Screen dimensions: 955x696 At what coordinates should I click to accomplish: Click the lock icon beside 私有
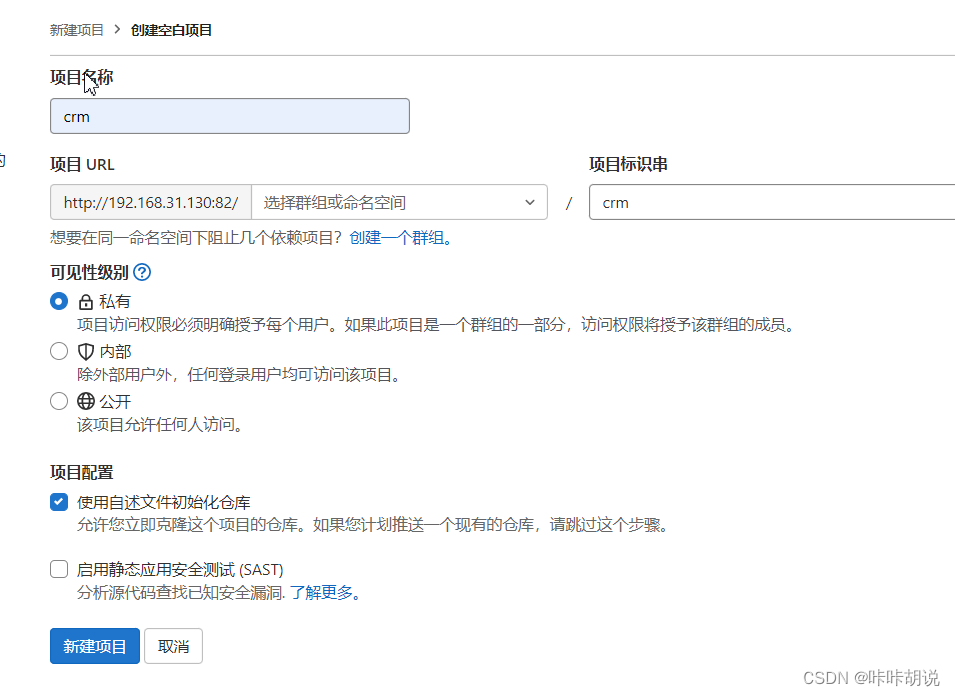[85, 301]
